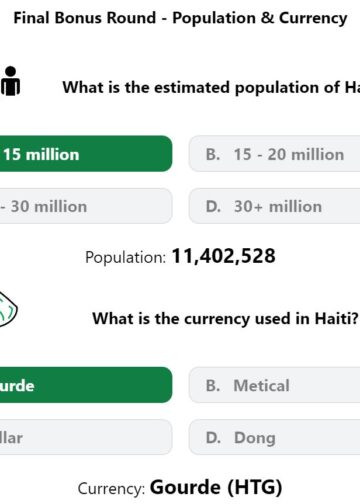
Task: Choose answer B. Metical
Action: pos(274,385)
